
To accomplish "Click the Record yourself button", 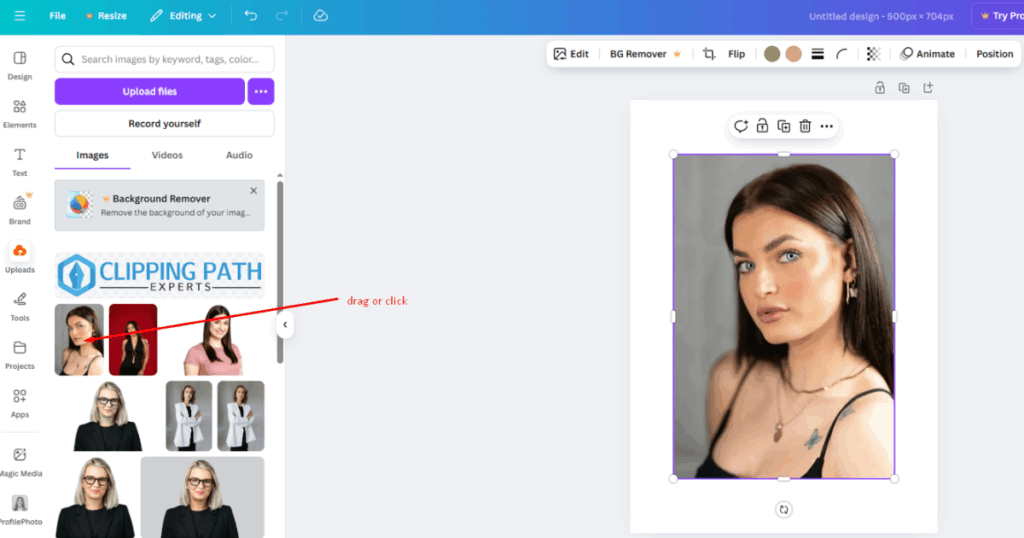I will 165,123.
